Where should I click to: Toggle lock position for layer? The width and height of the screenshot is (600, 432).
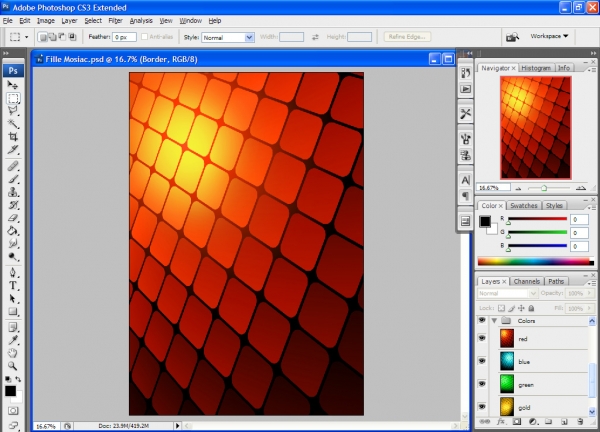click(522, 308)
